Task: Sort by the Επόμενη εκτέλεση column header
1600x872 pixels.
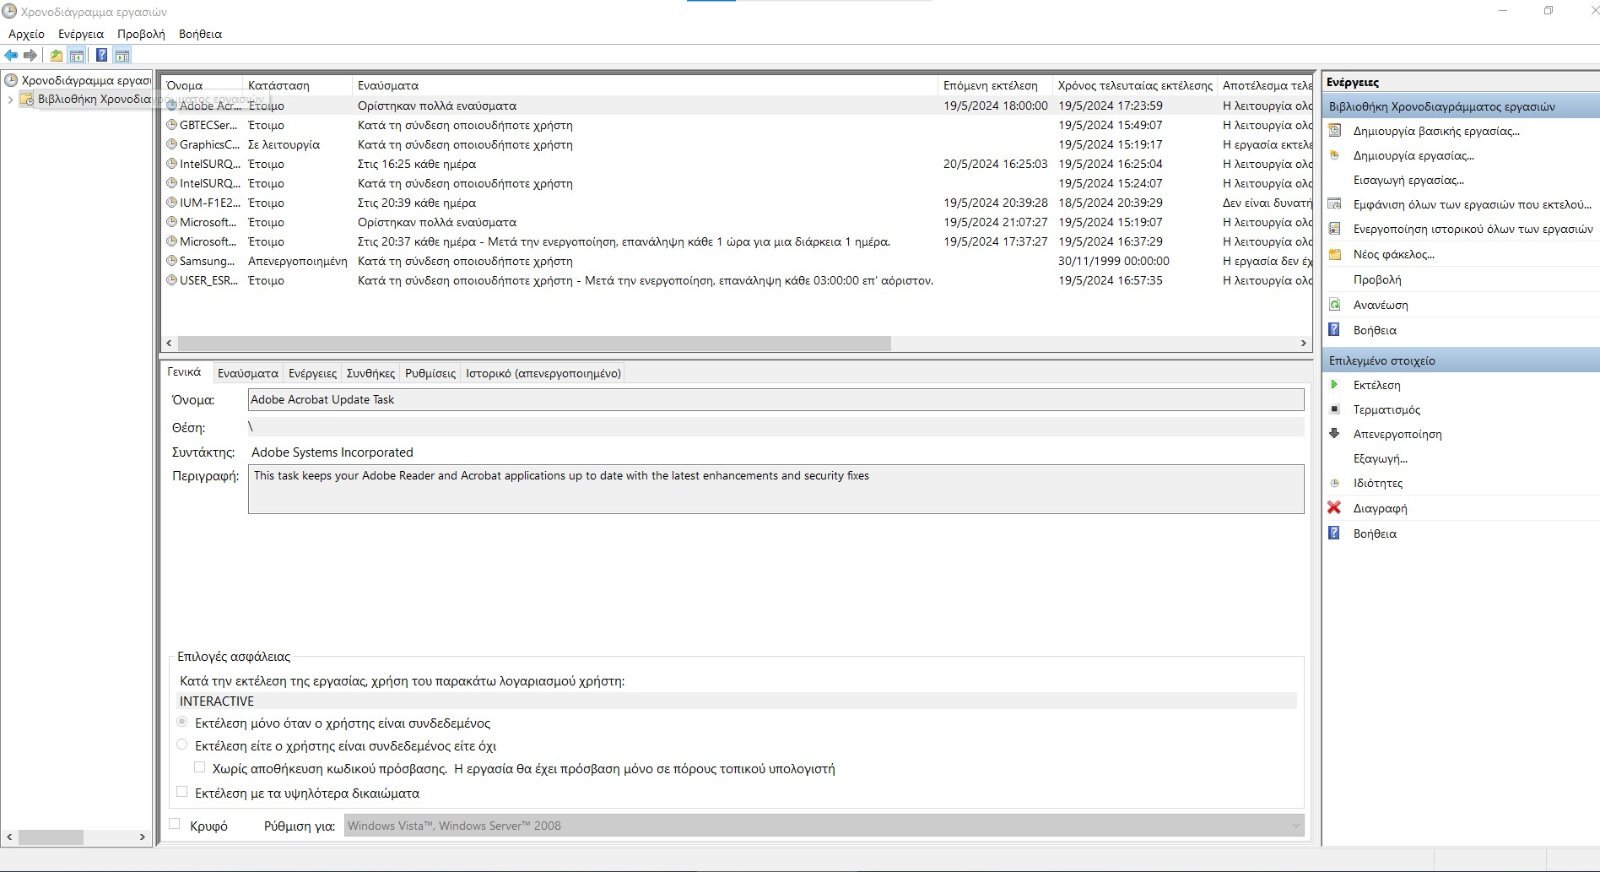Action: [995, 86]
